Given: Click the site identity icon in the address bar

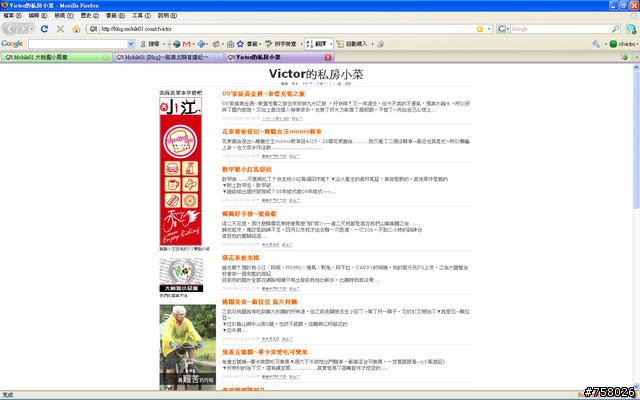Looking at the screenshot, I should pyautogui.click(x=93, y=29).
